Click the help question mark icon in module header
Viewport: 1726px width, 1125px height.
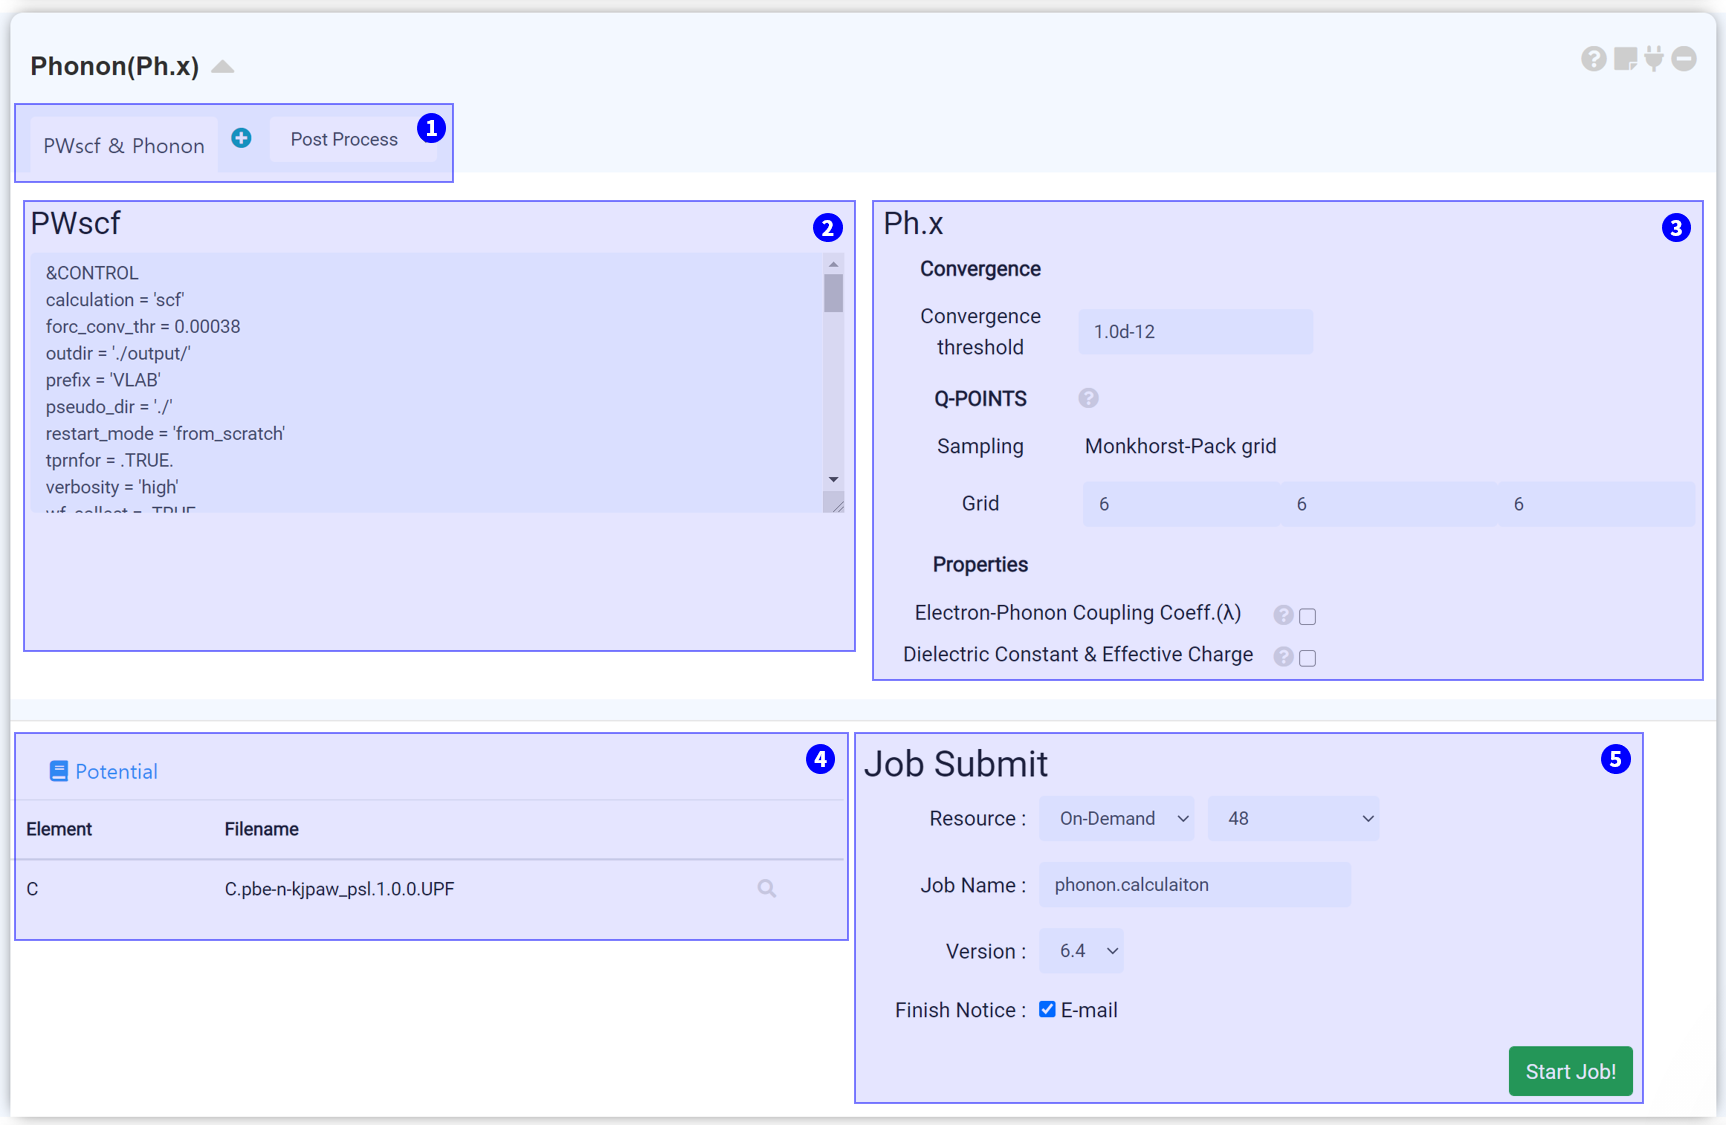(x=1593, y=59)
